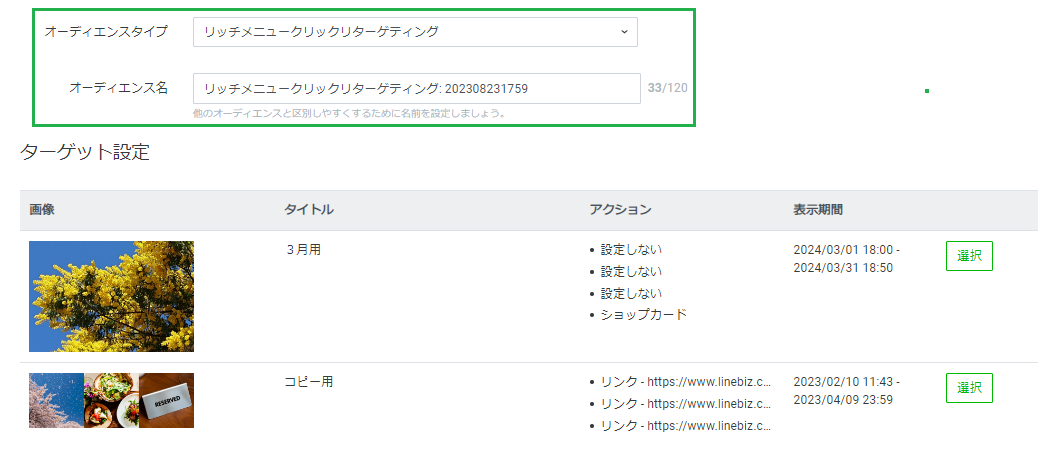Click the 表示期間 column header
The image size is (1053, 461).
click(x=818, y=210)
